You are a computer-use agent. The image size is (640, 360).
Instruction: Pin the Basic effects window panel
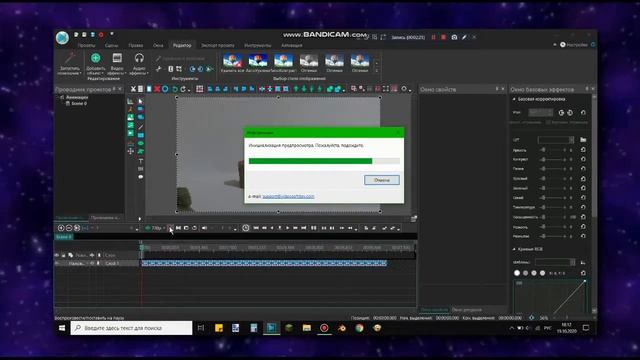(587, 89)
